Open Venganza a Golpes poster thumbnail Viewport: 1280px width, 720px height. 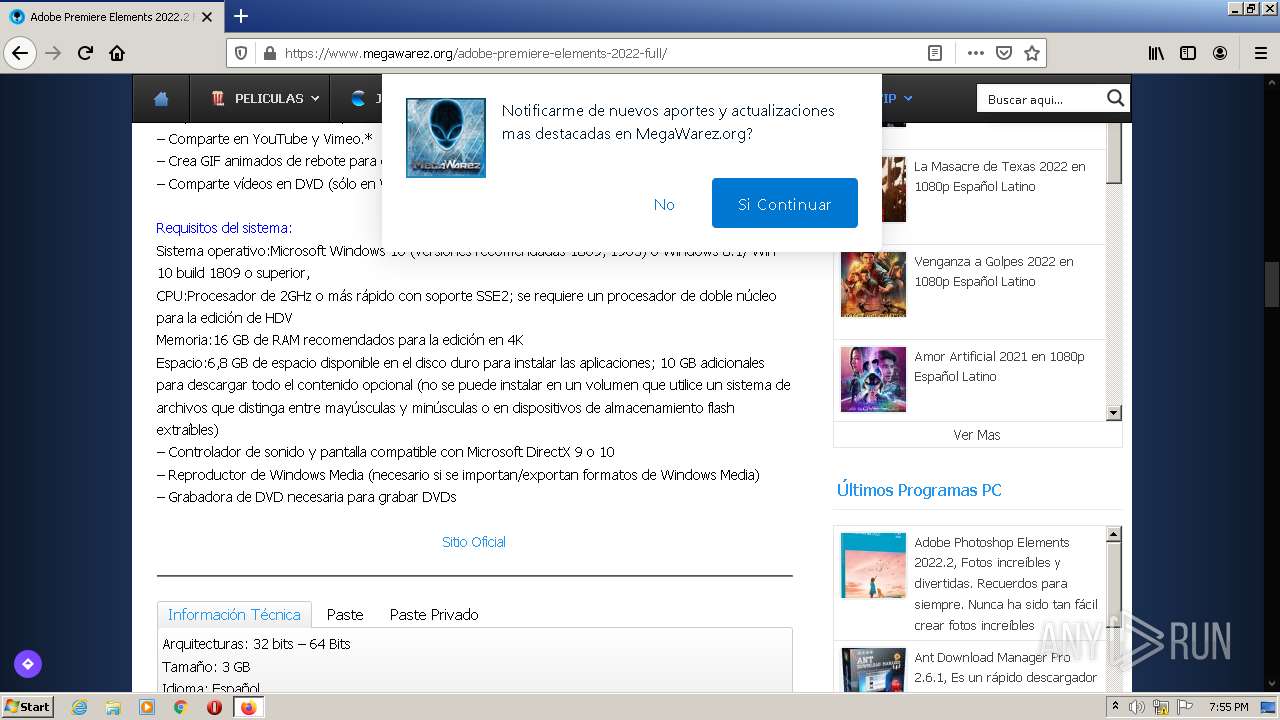tap(873, 284)
